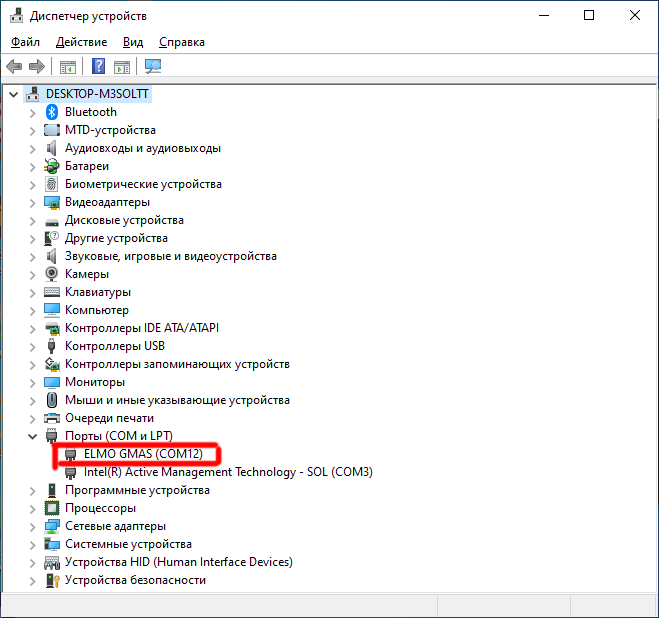The height and width of the screenshot is (618, 659).
Task: Select Мыши и иные указывающие устройства label
Action: (x=177, y=400)
